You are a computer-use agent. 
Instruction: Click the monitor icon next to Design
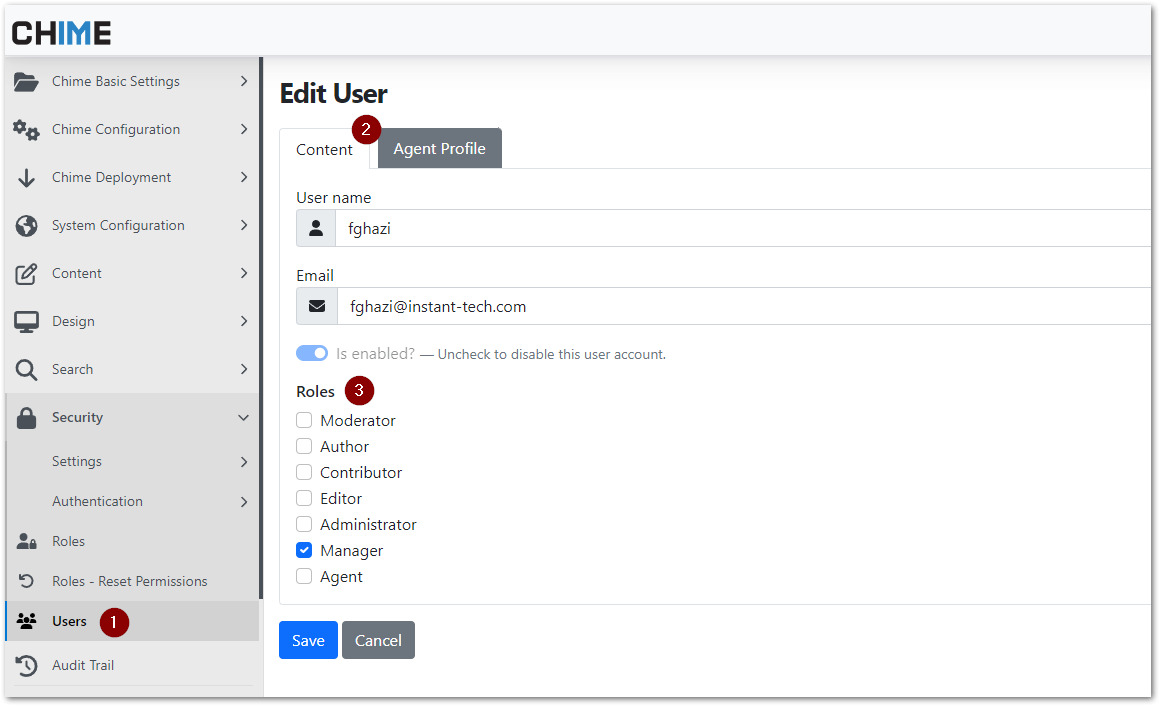(x=27, y=322)
